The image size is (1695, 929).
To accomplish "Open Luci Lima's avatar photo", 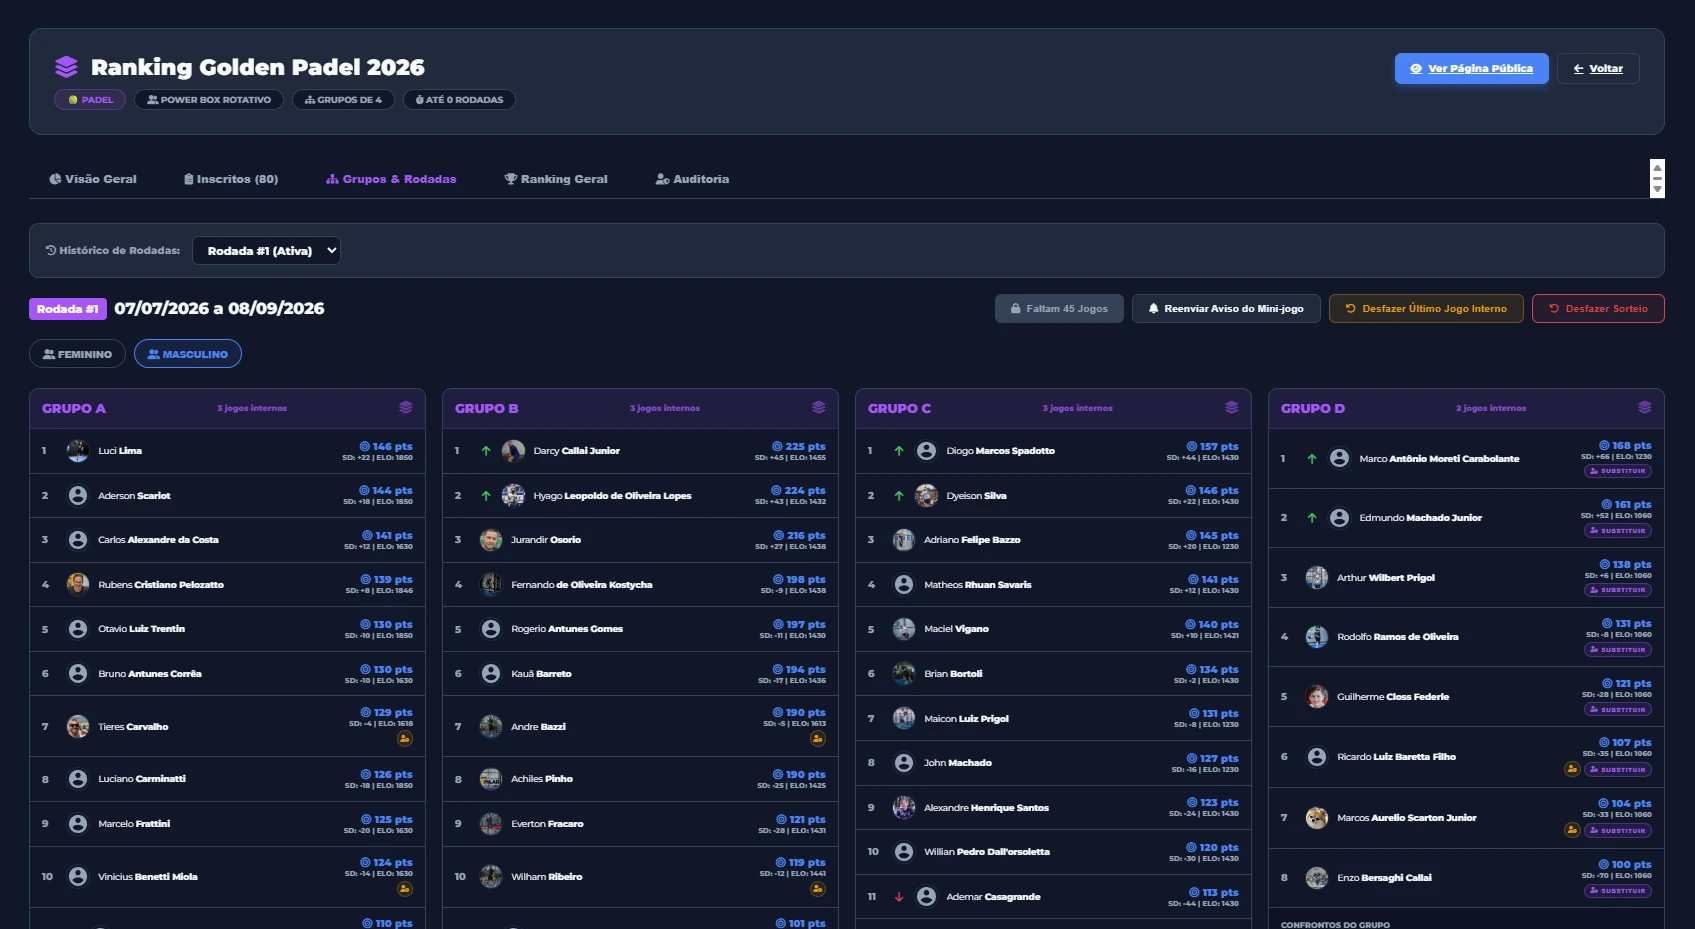I will (x=77, y=451).
